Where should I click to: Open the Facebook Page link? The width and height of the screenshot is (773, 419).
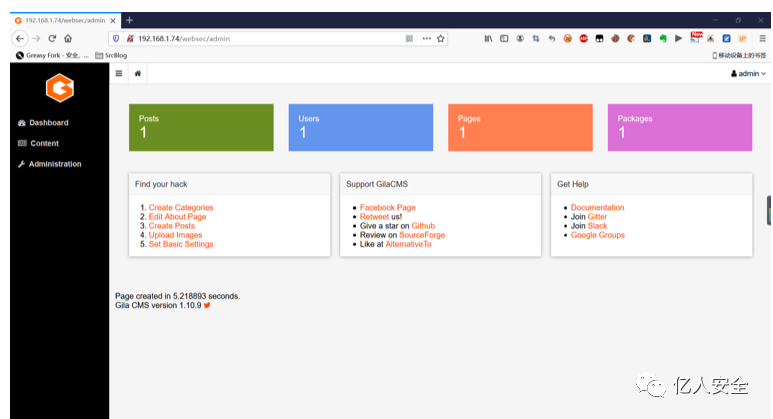coord(387,208)
